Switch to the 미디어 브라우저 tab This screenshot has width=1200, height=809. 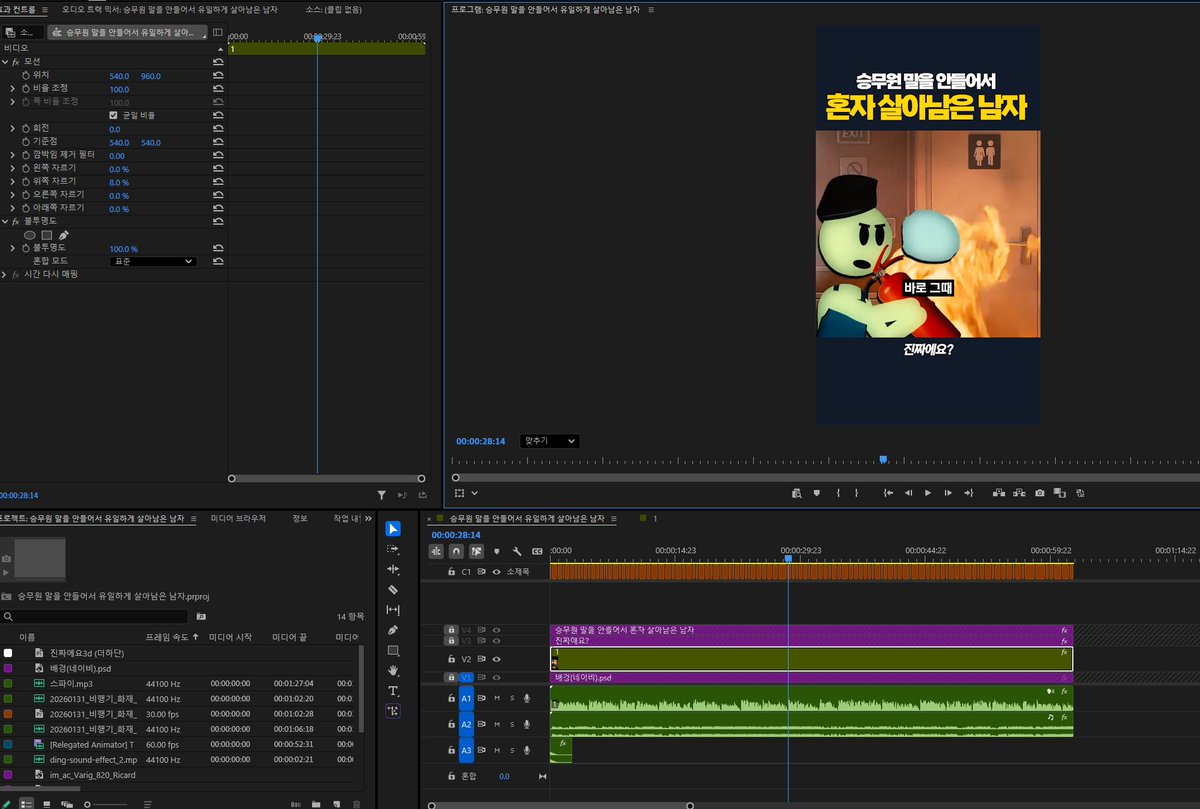[238, 519]
